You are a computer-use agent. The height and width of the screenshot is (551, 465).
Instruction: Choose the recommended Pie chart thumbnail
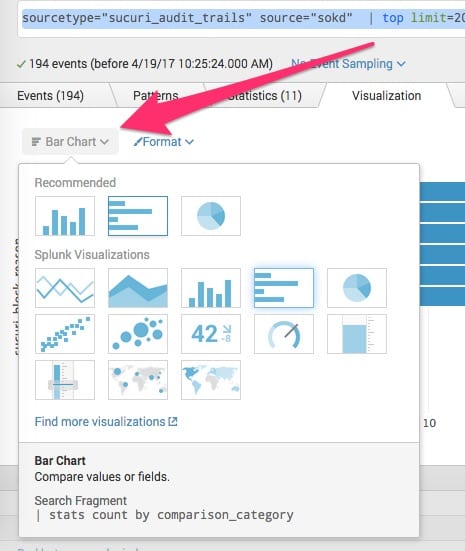[x=211, y=216]
